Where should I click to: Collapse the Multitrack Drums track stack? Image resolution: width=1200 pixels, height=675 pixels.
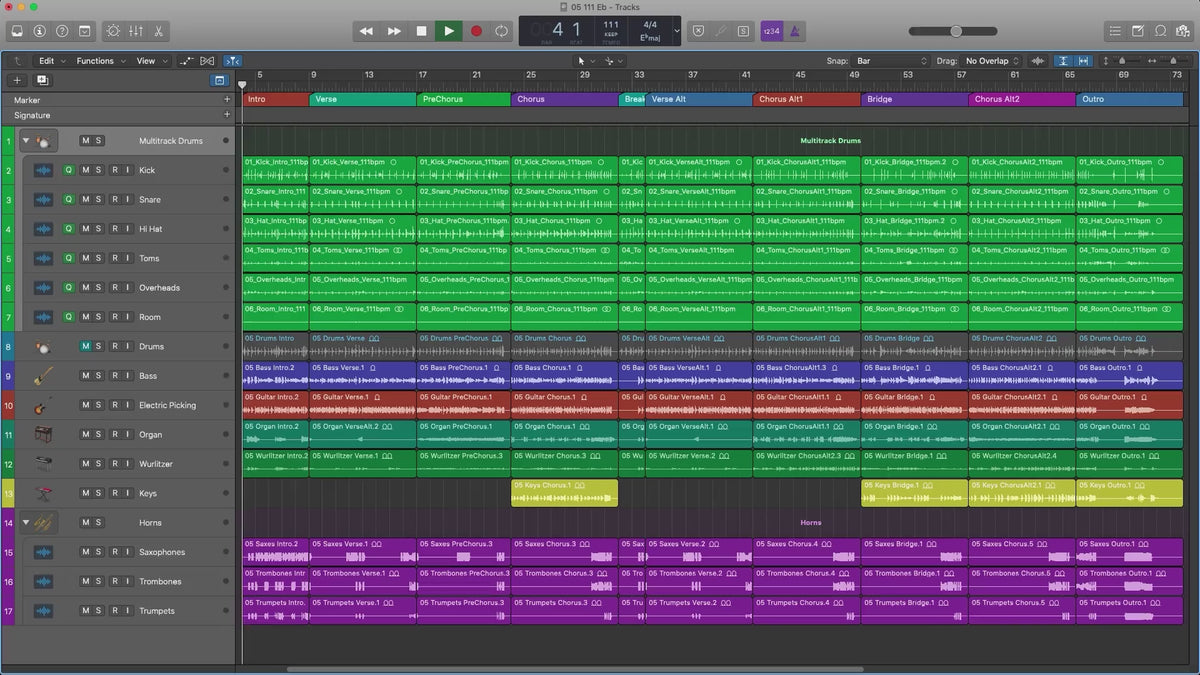pos(26,141)
